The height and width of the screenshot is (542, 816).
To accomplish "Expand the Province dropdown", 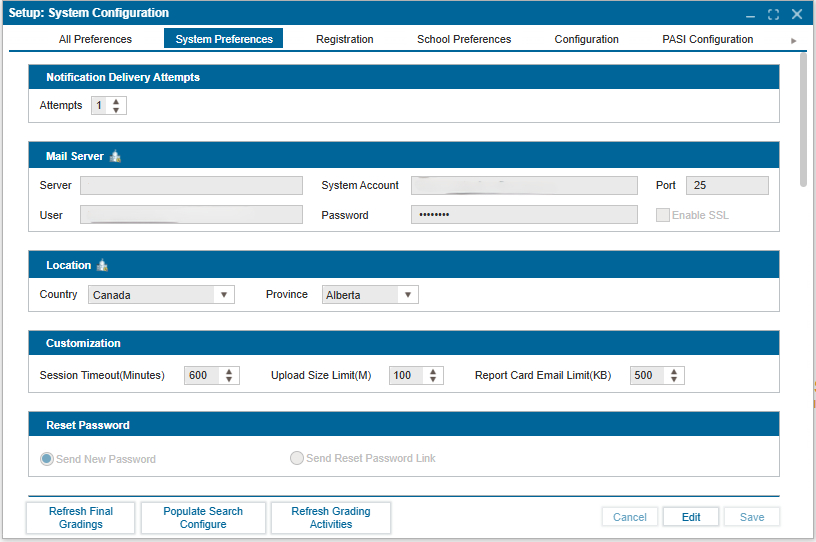I will pyautogui.click(x=407, y=295).
